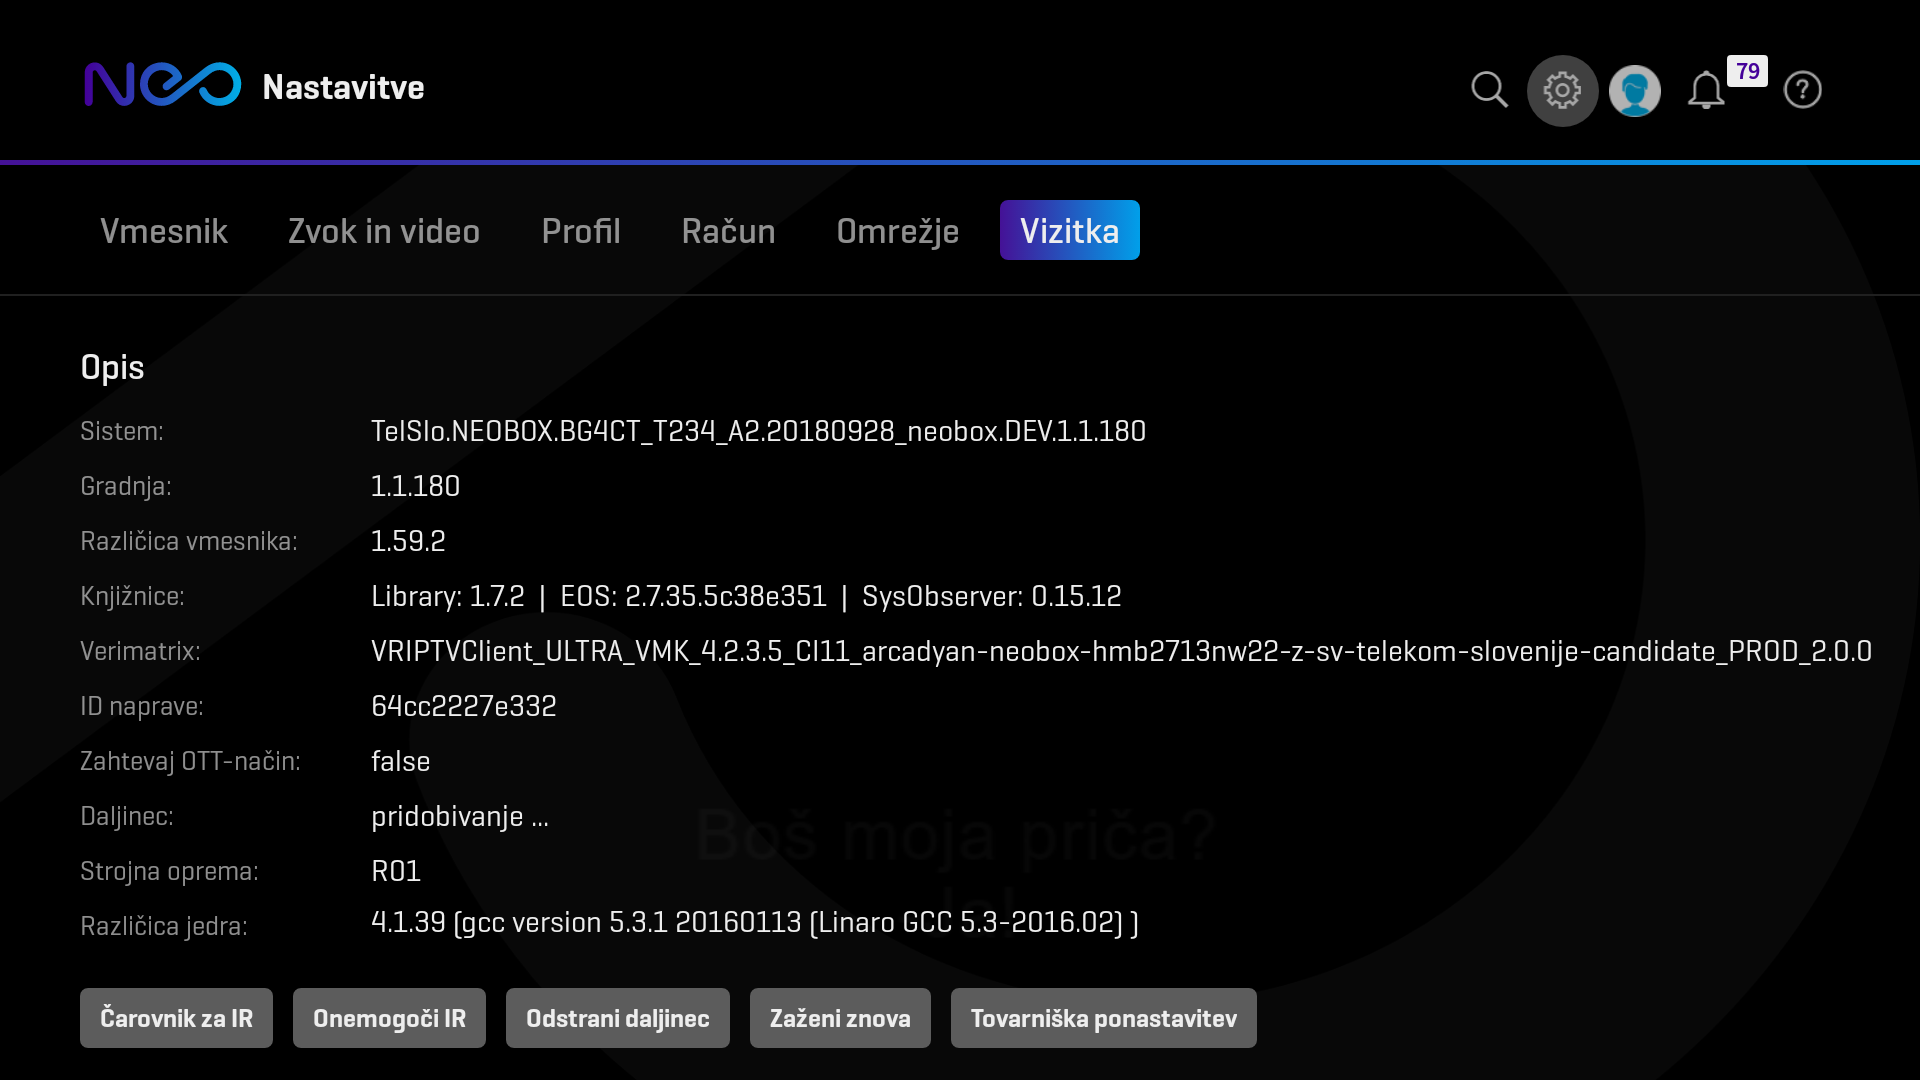
Task: Select the Omrežje tab
Action: [x=897, y=231]
